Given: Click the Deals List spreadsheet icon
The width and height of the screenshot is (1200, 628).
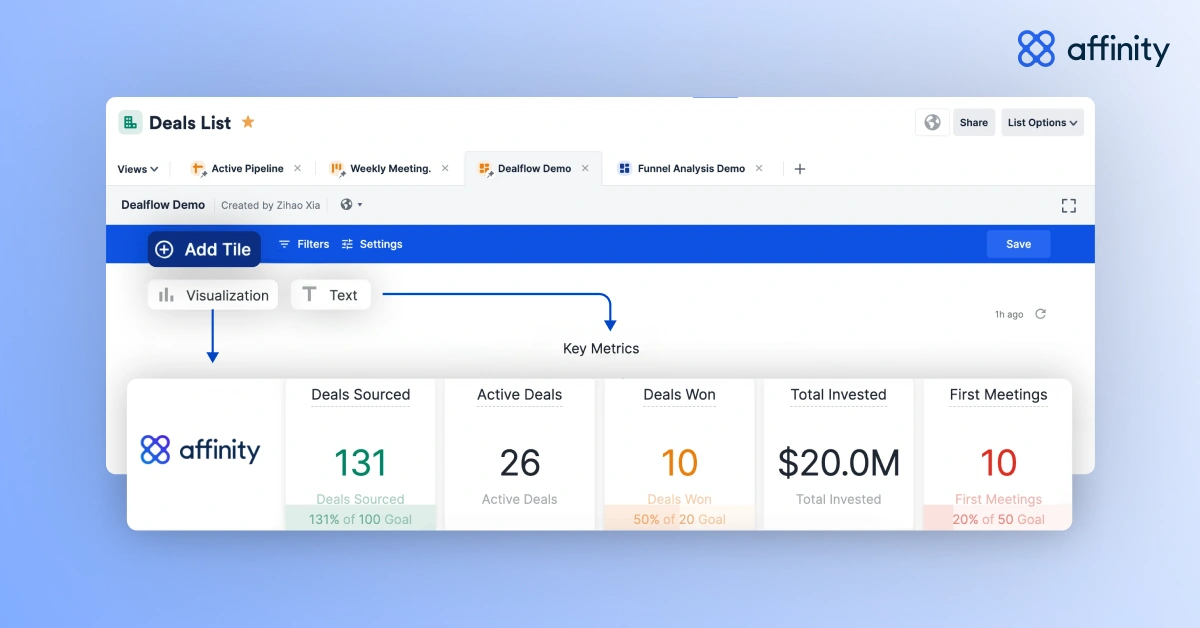Looking at the screenshot, I should [x=130, y=122].
